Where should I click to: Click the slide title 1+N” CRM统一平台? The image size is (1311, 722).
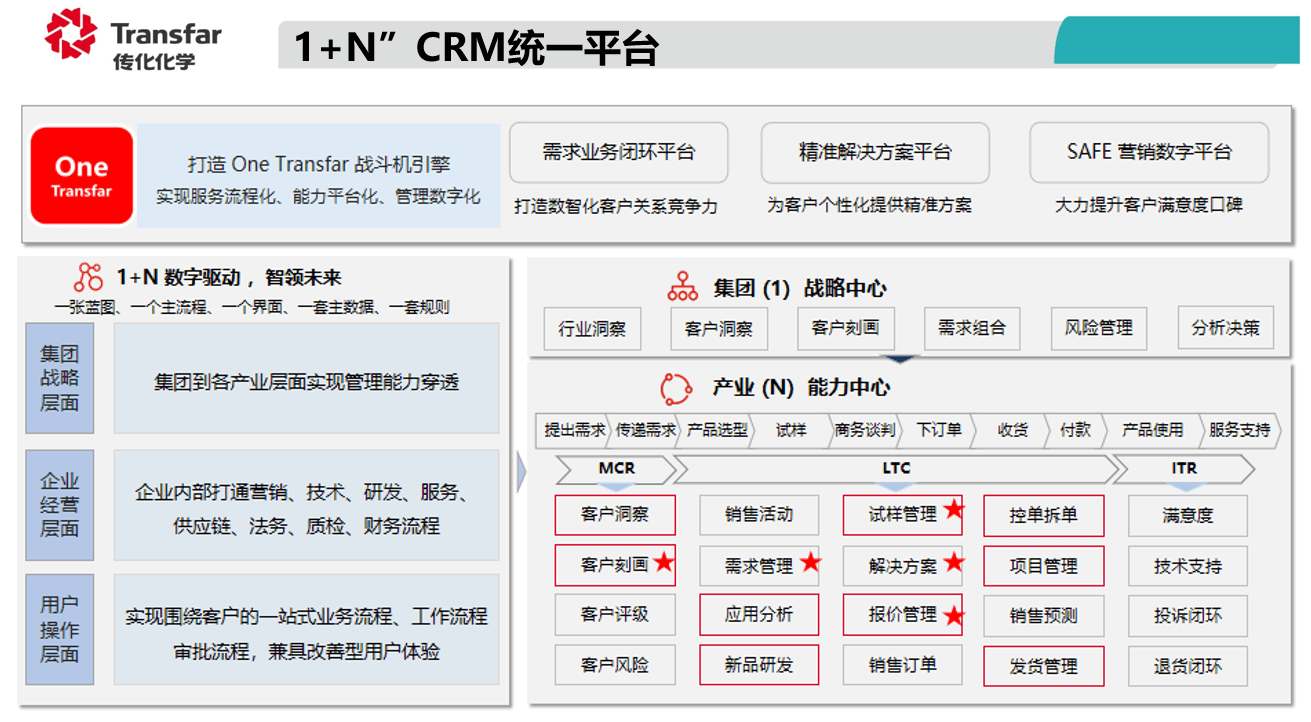coord(476,47)
